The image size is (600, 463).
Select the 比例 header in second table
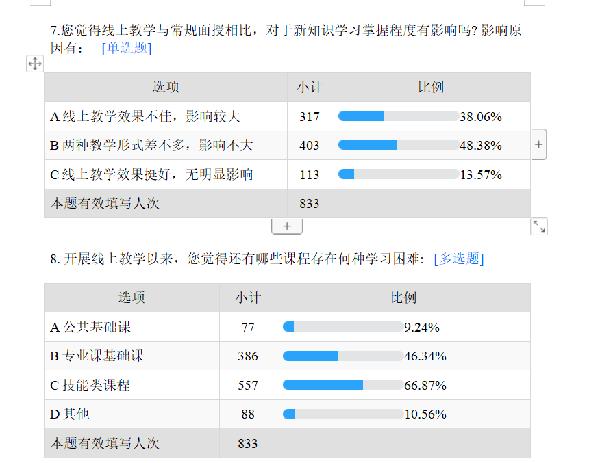pyautogui.click(x=404, y=297)
